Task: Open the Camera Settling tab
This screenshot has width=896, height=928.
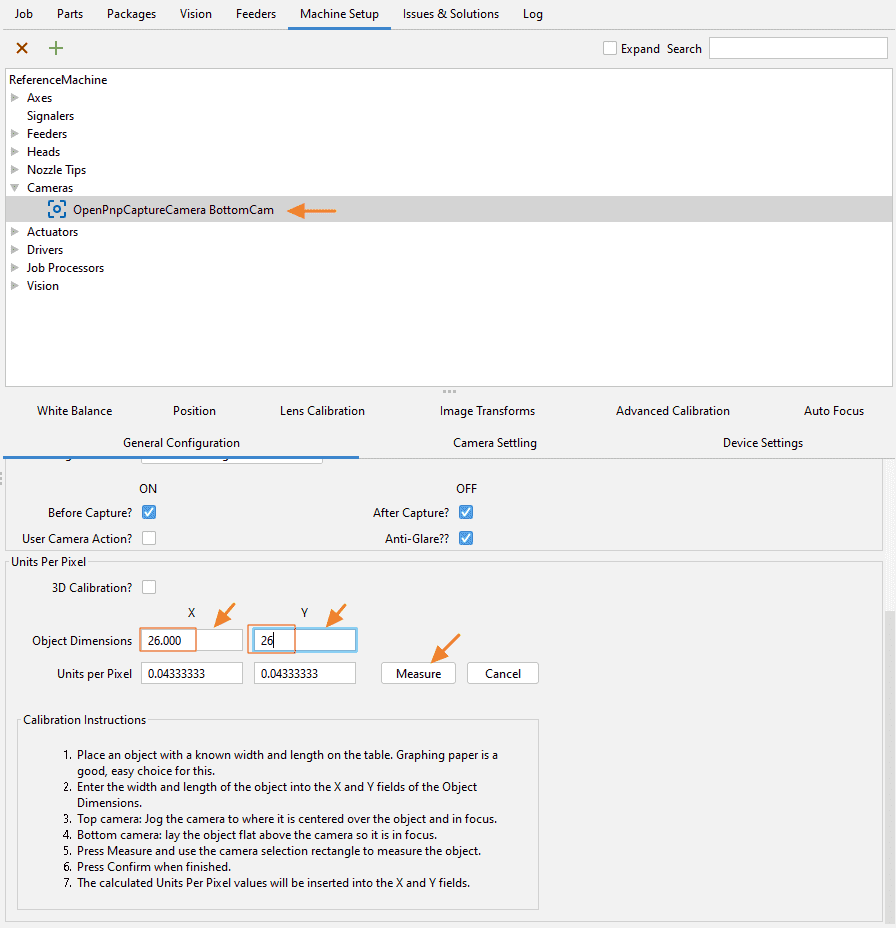Action: 495,443
